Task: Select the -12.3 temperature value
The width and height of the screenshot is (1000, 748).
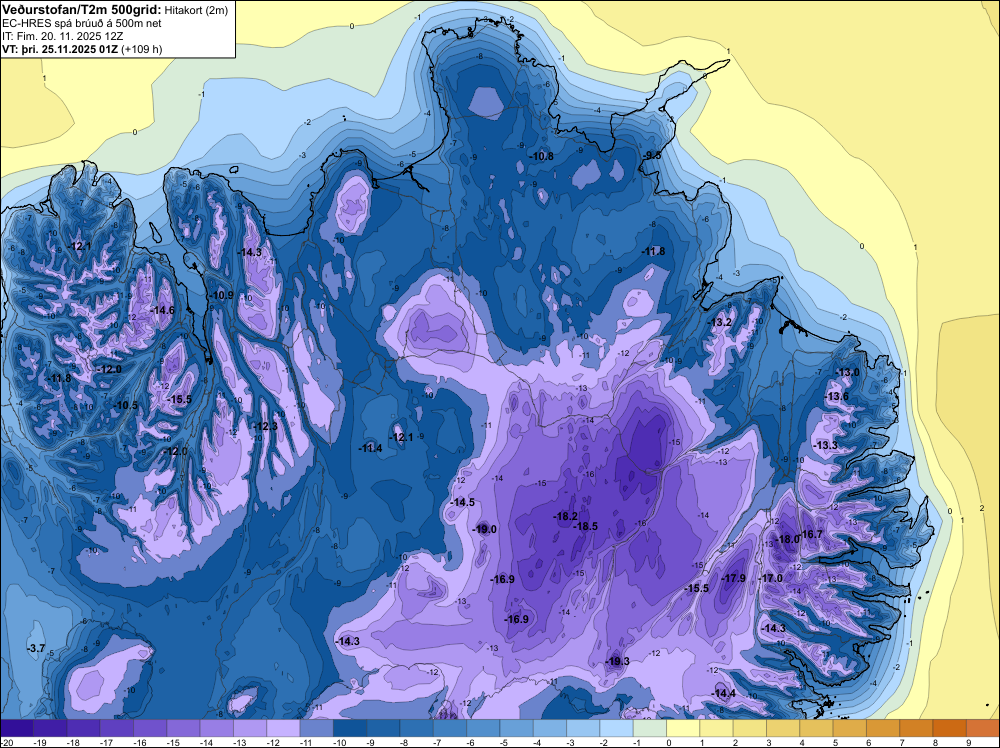Action: [266, 426]
